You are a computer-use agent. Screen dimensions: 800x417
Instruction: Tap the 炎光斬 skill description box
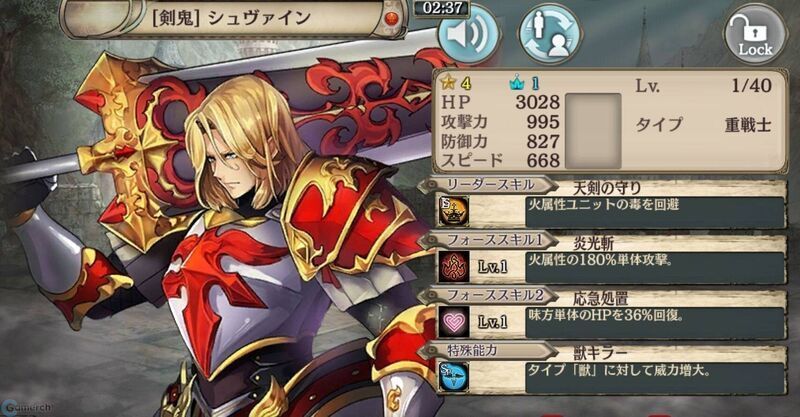coord(656,267)
